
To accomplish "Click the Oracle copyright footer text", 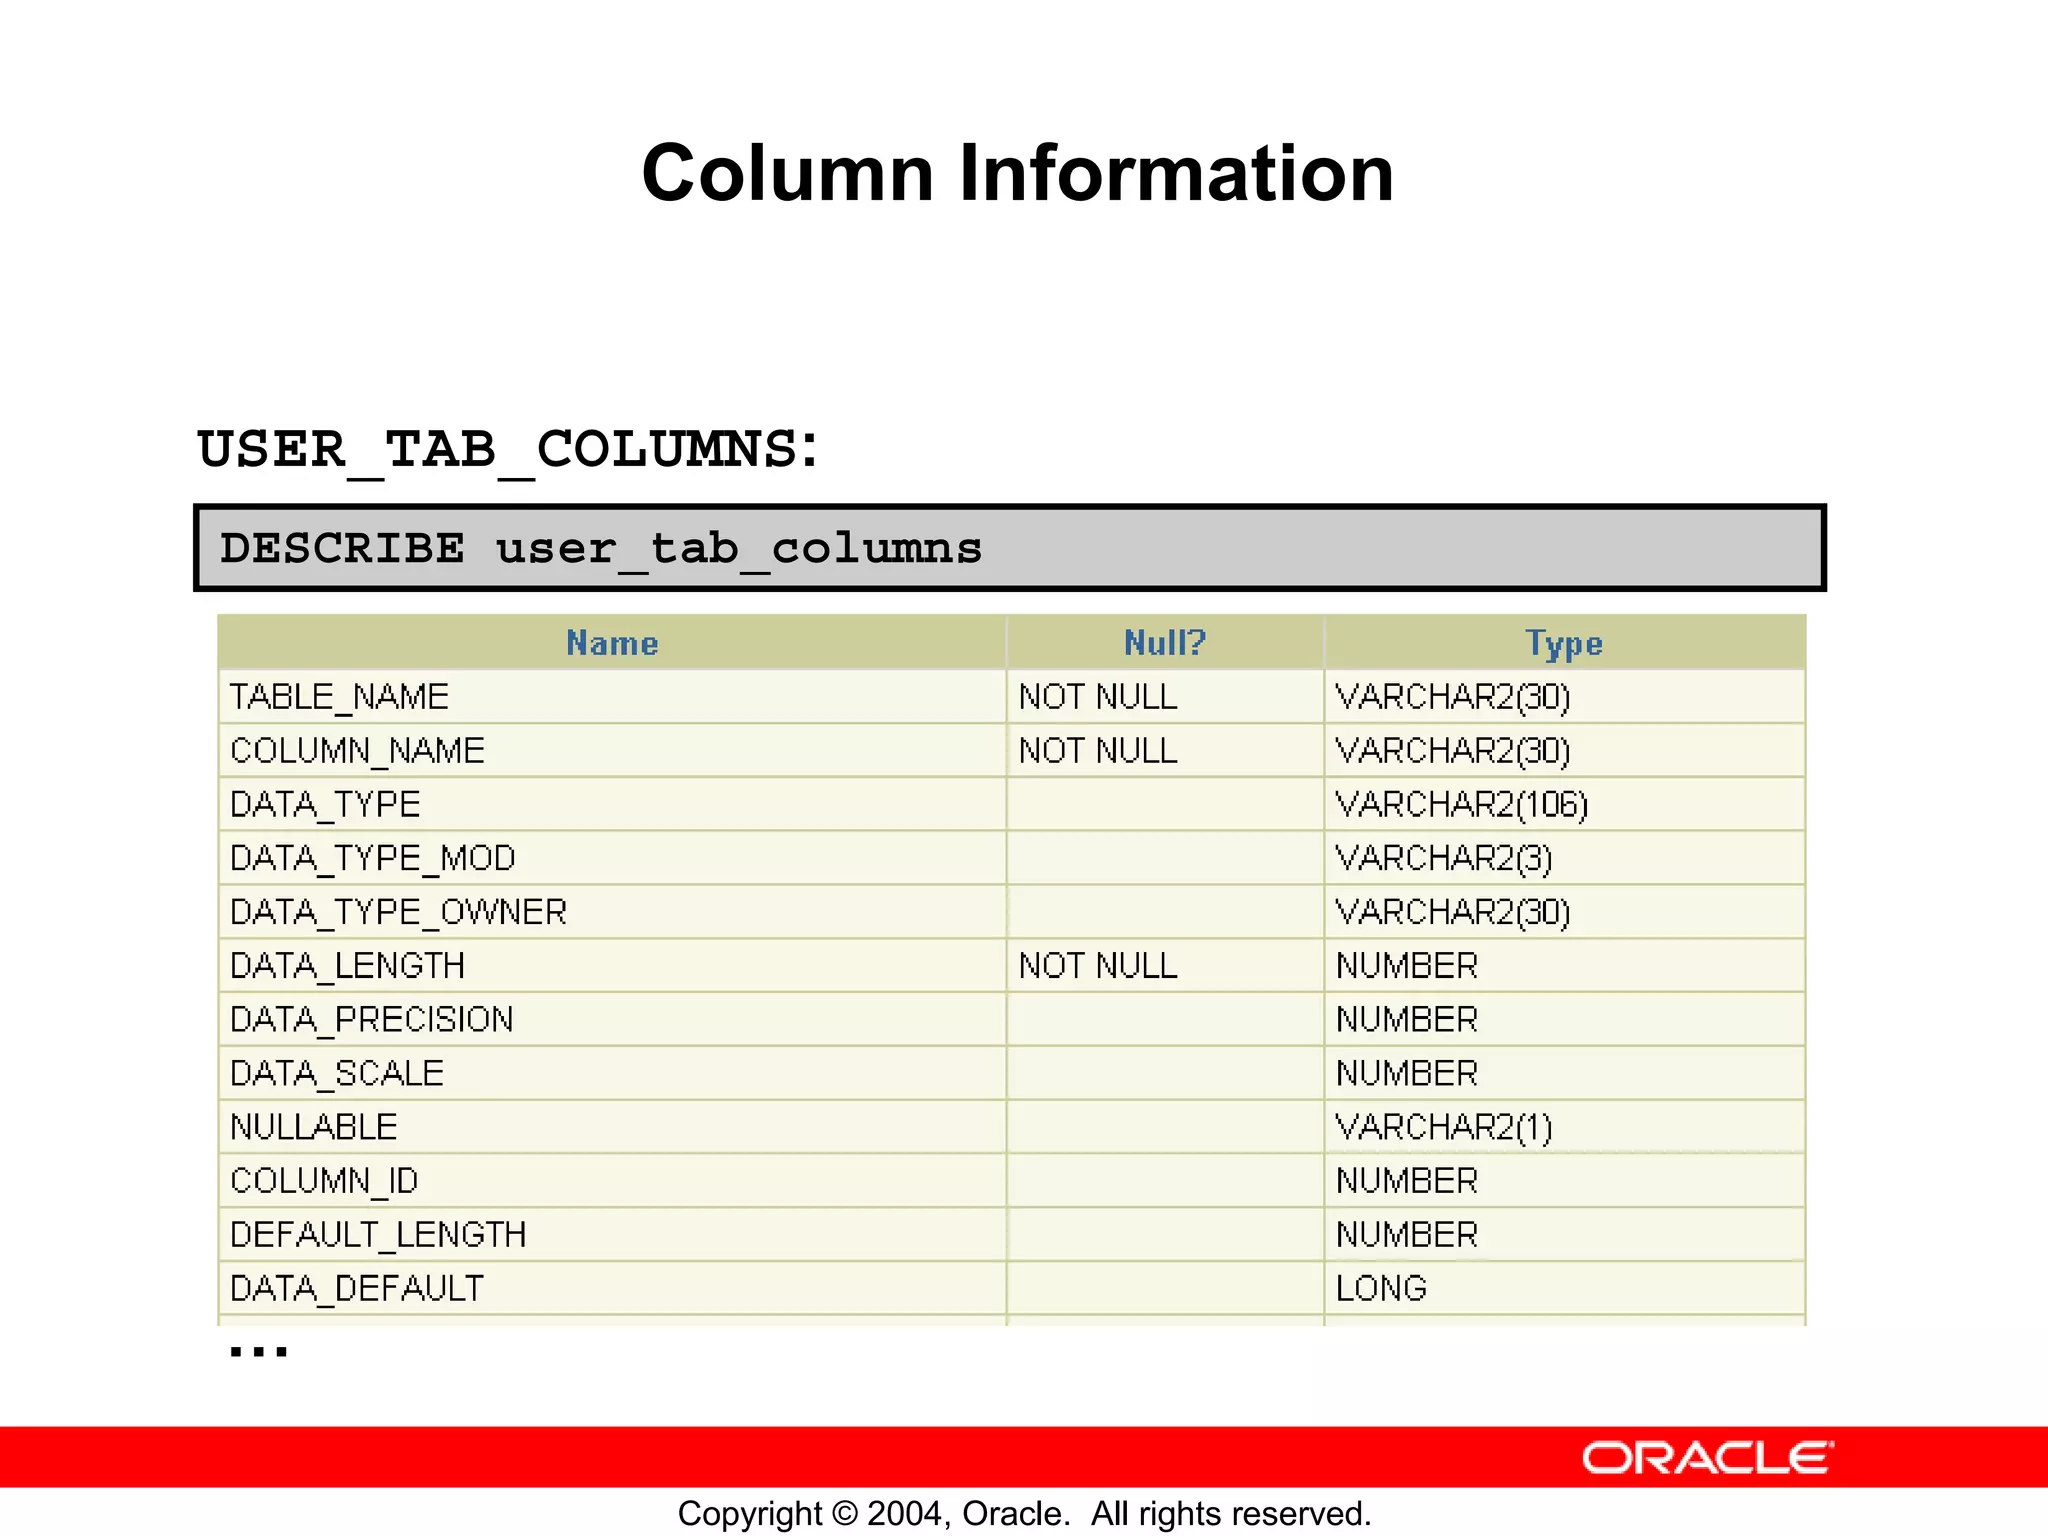I will (1024, 1513).
